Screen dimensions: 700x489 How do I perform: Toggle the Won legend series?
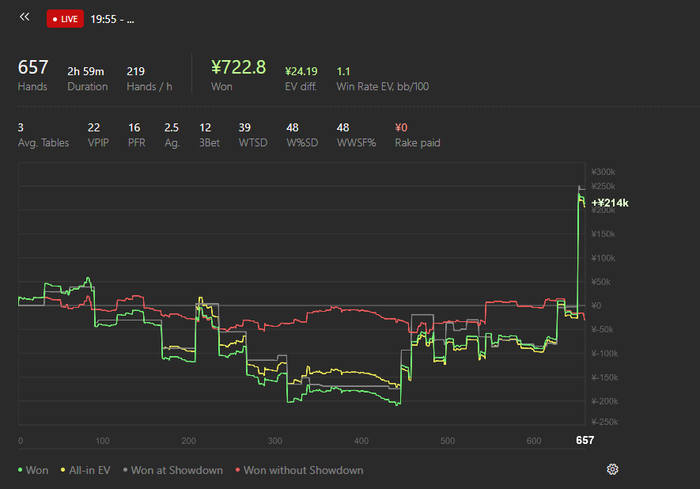pyautogui.click(x=33, y=470)
